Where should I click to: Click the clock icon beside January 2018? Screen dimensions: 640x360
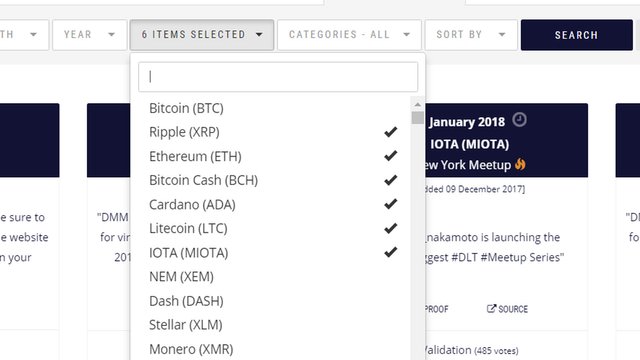click(x=519, y=120)
